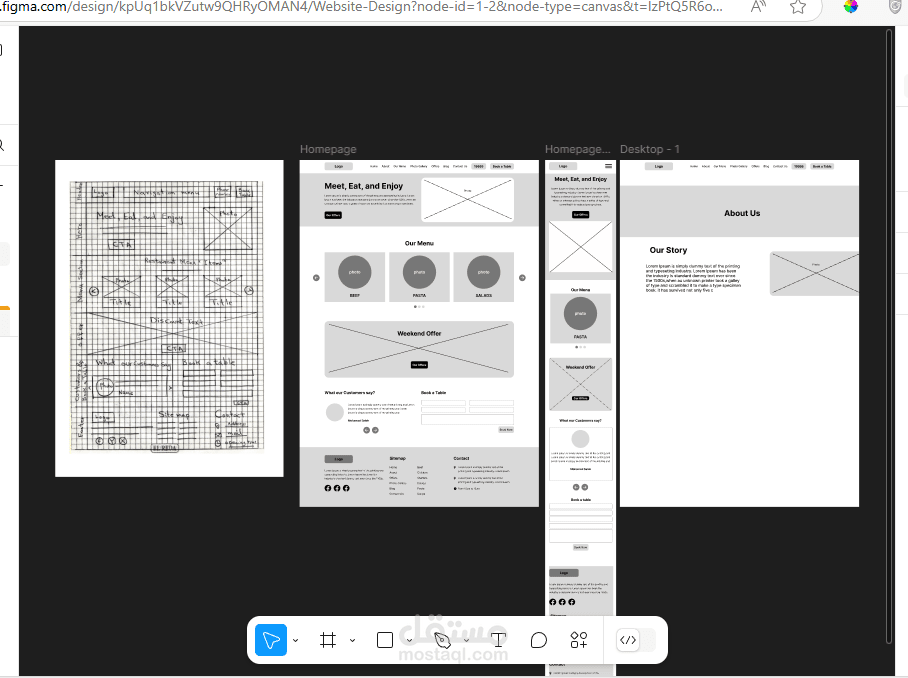
Task: Select the Text tool
Action: [x=498, y=640]
